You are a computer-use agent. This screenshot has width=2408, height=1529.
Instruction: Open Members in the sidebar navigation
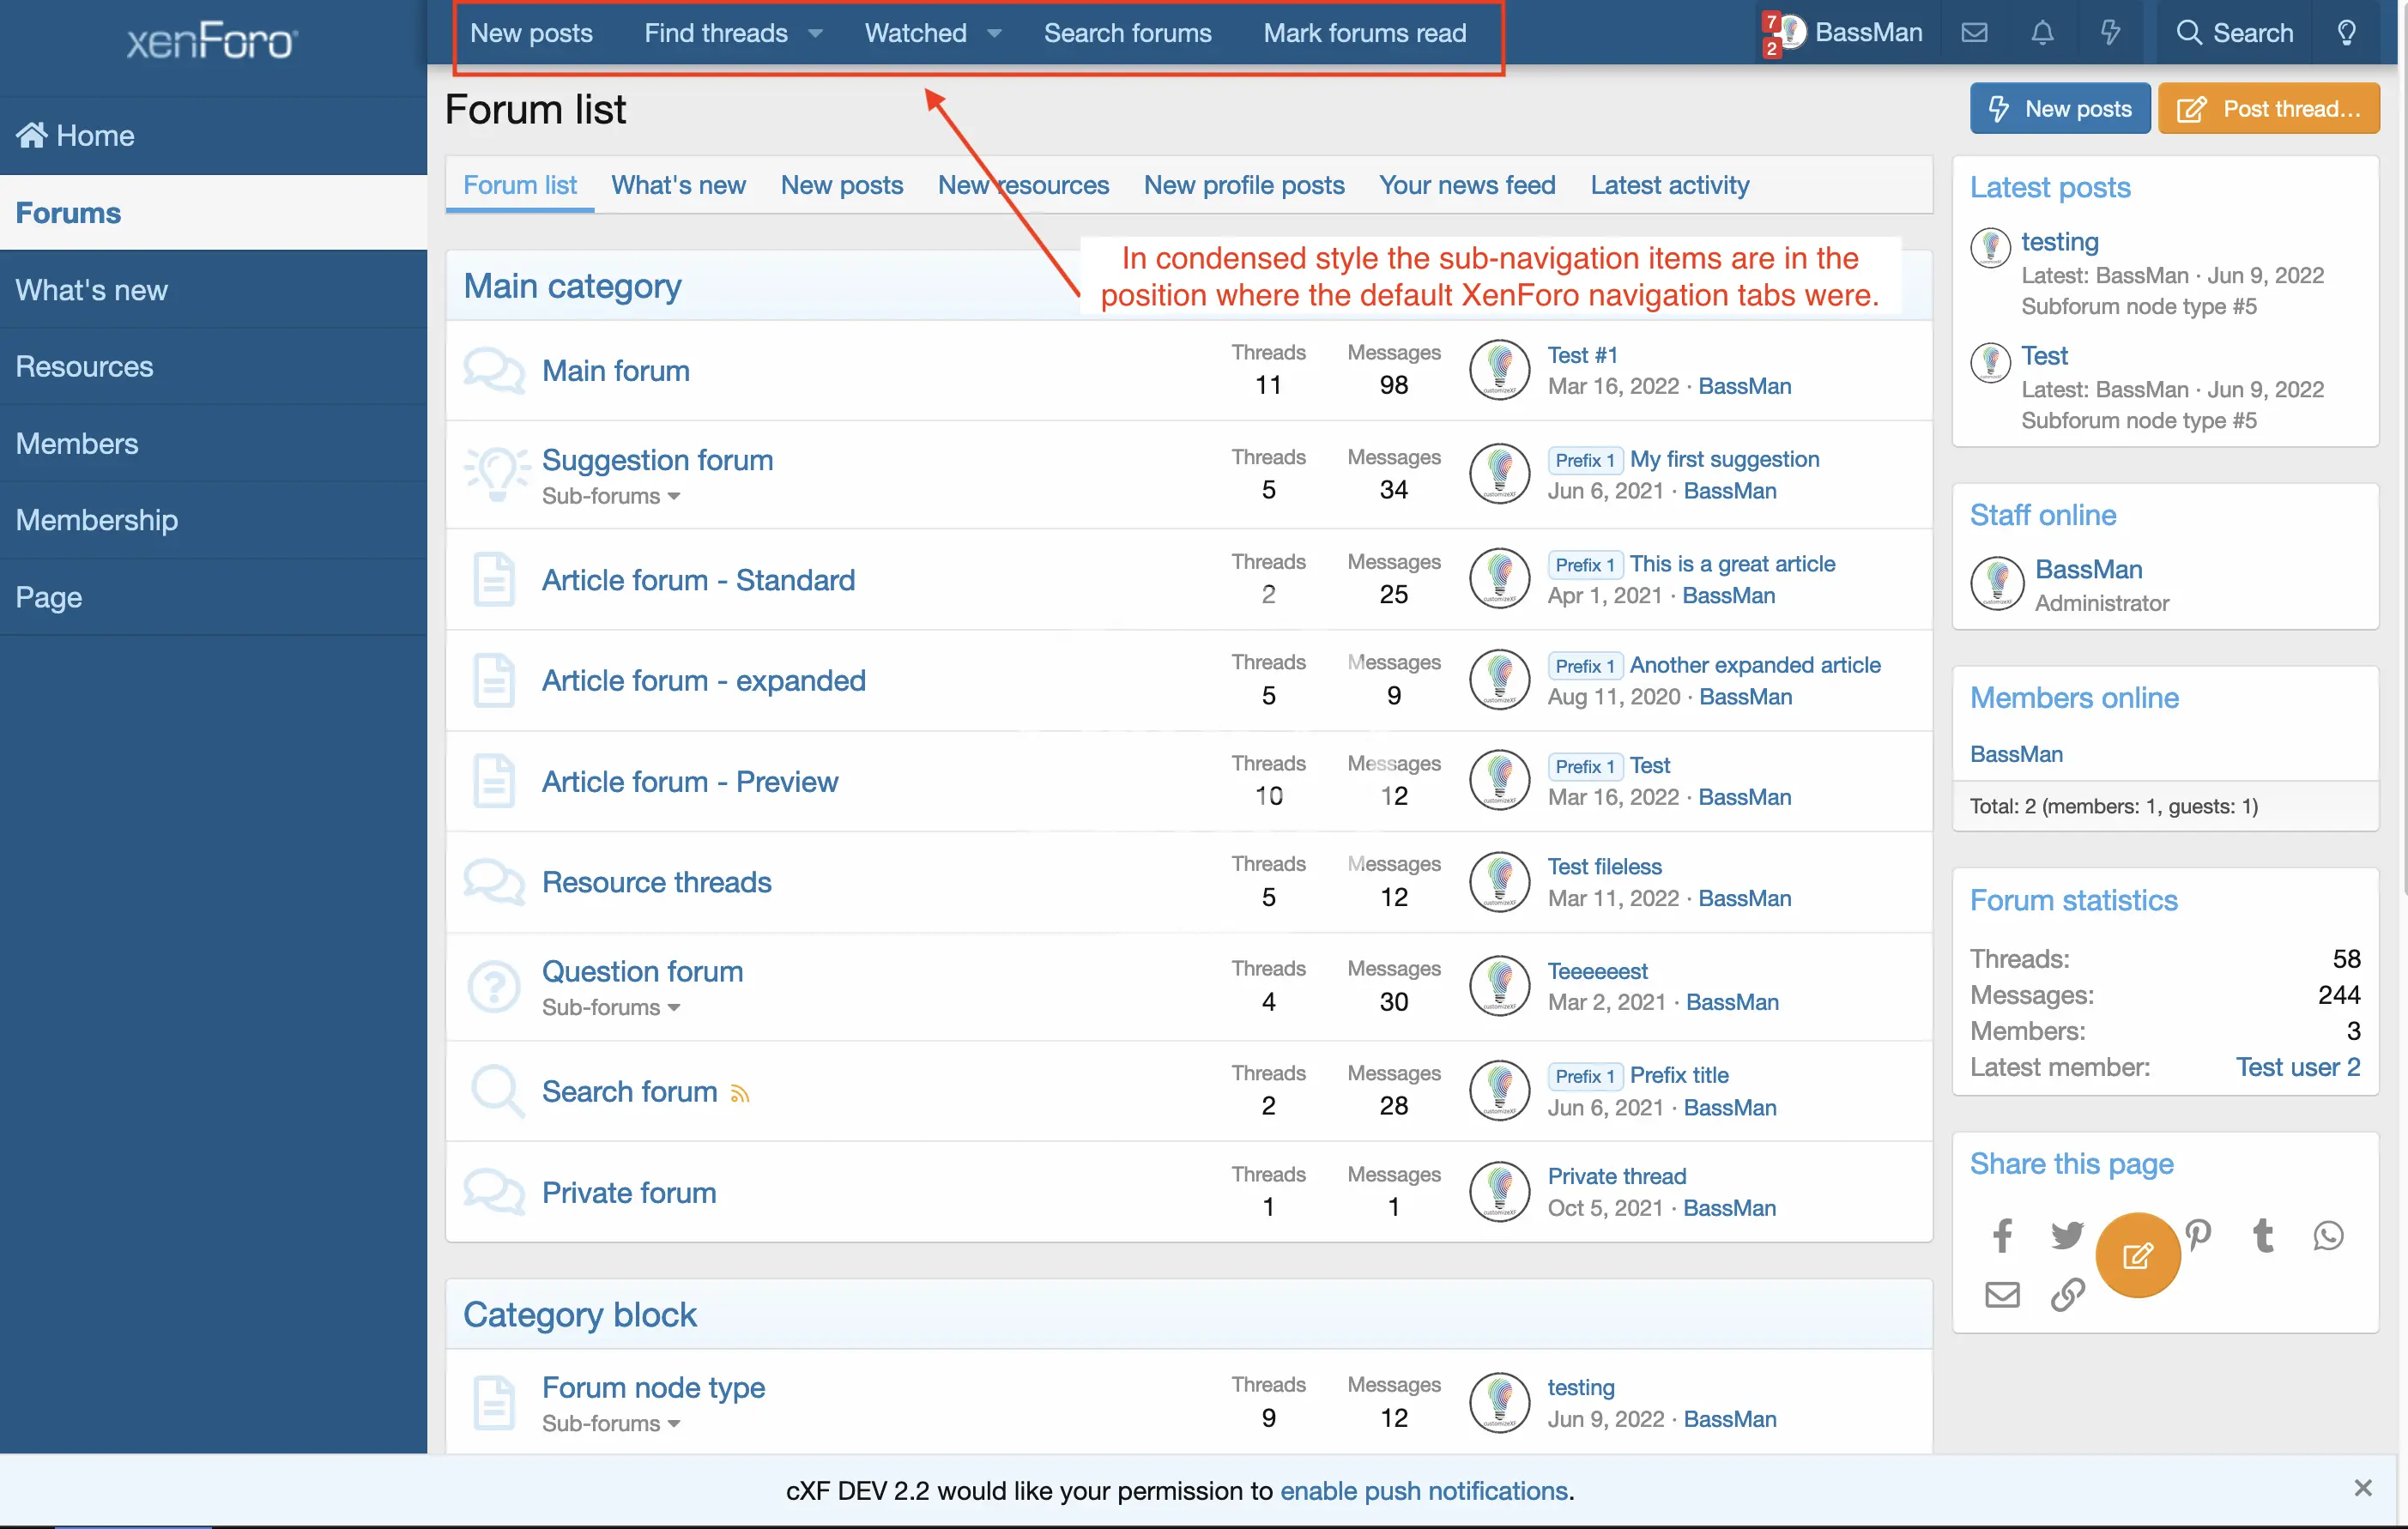pos(77,443)
